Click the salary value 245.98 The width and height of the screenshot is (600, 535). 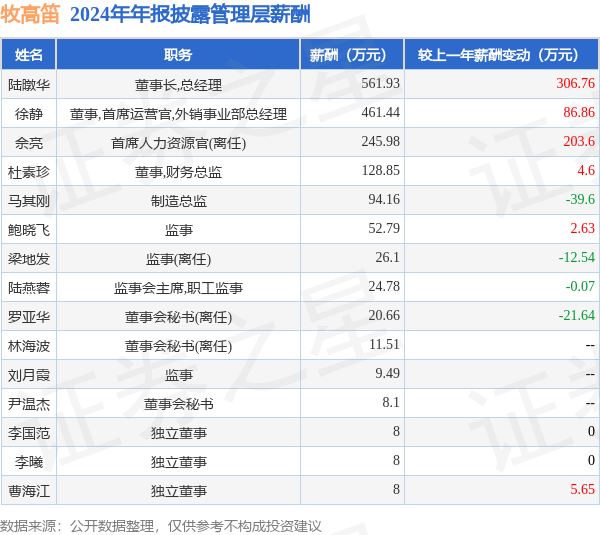click(380, 141)
